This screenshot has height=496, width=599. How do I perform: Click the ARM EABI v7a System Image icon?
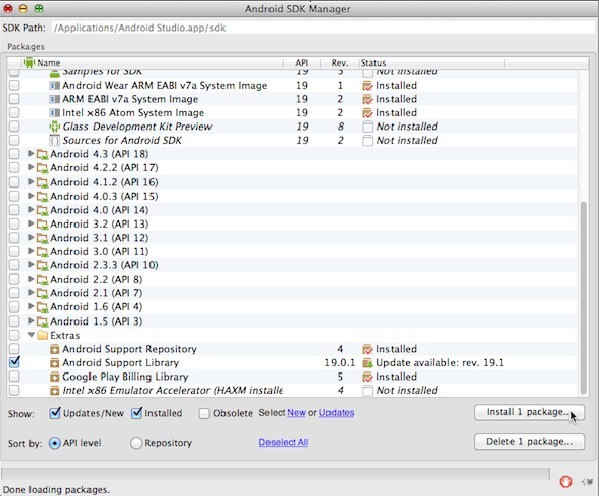55,99
